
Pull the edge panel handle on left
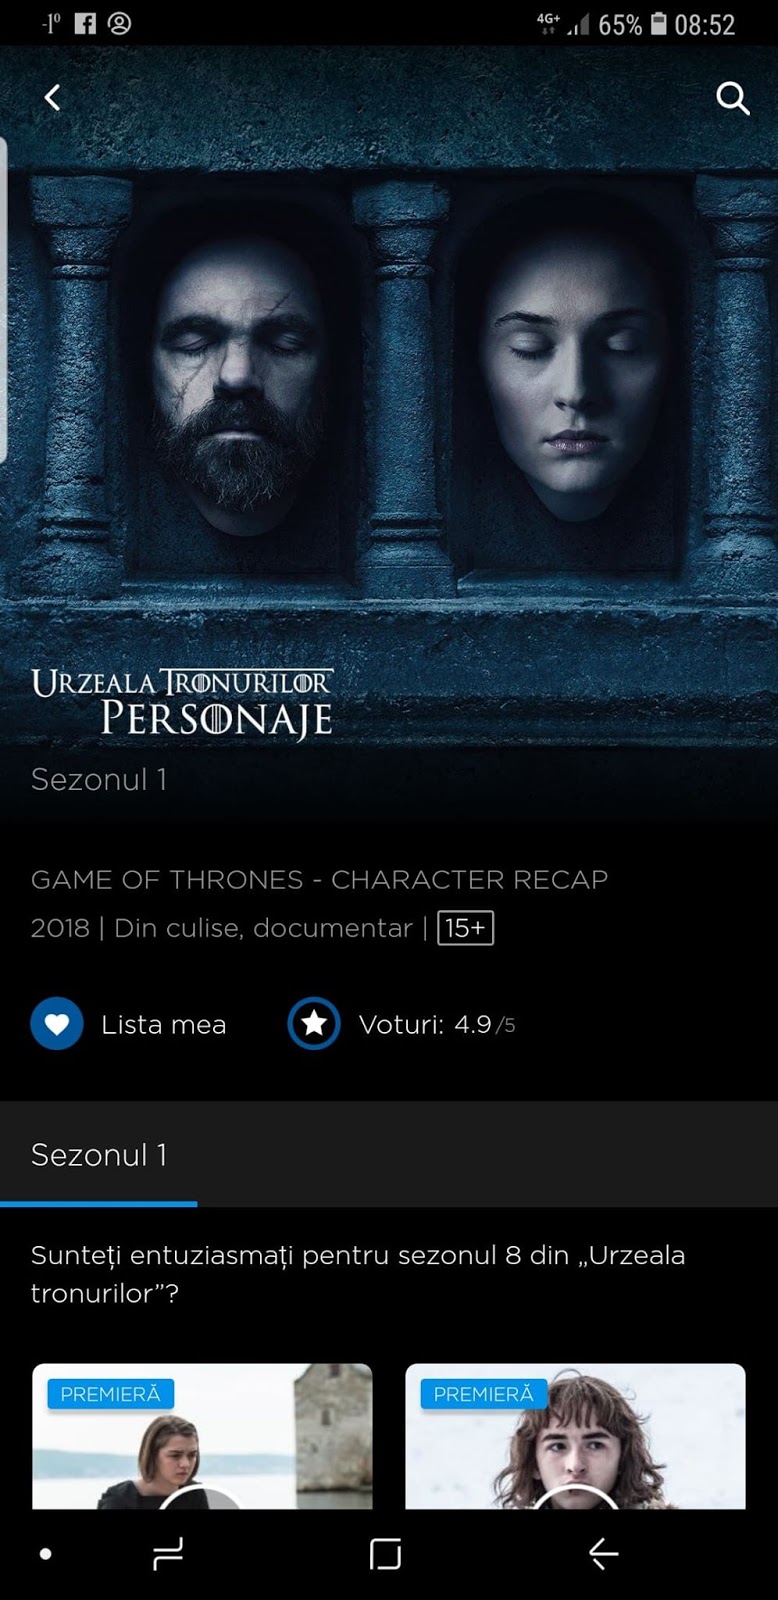(4, 299)
